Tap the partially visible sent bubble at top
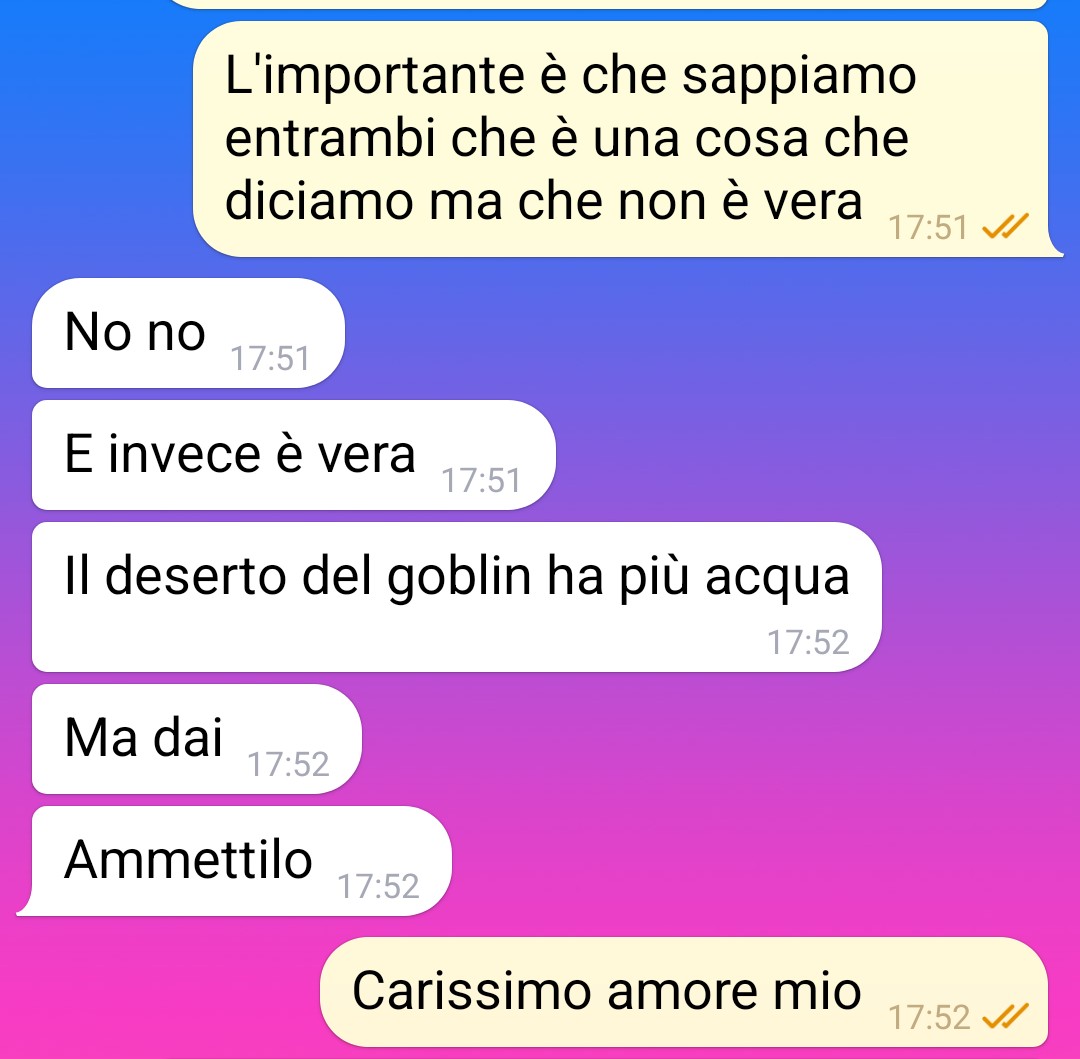 point(606,3)
